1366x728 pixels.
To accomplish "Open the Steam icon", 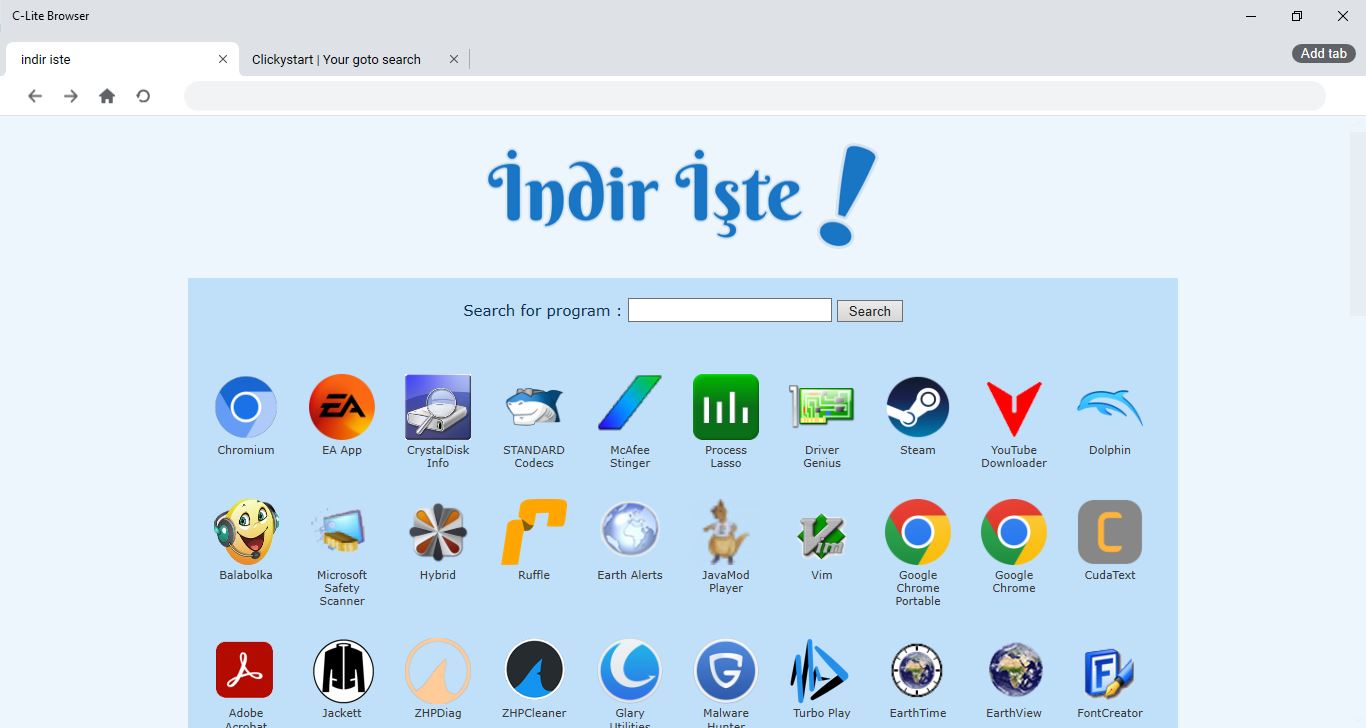I will (x=918, y=407).
